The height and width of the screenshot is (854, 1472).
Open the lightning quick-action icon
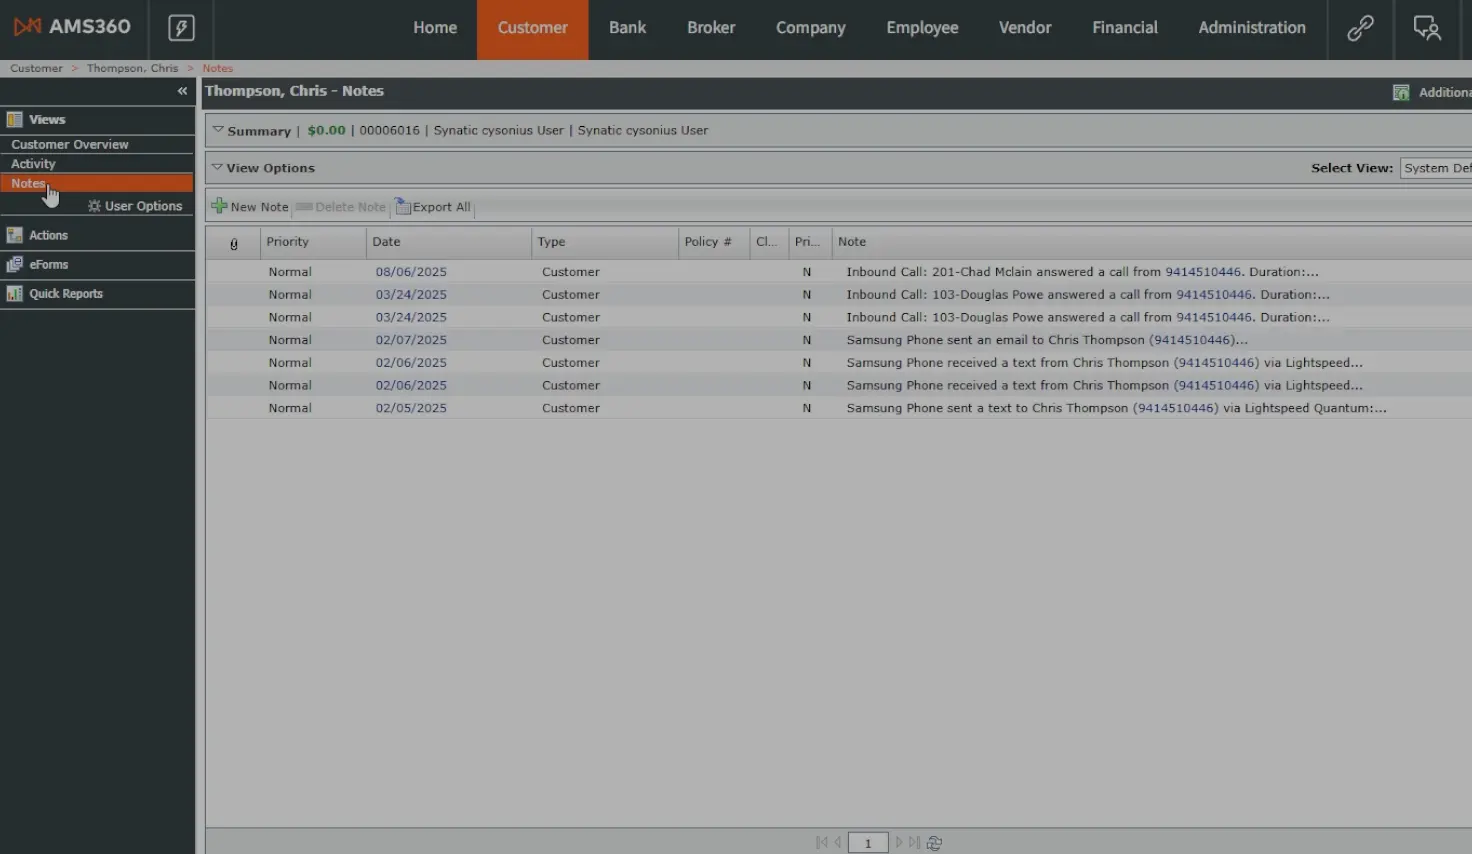coord(181,27)
